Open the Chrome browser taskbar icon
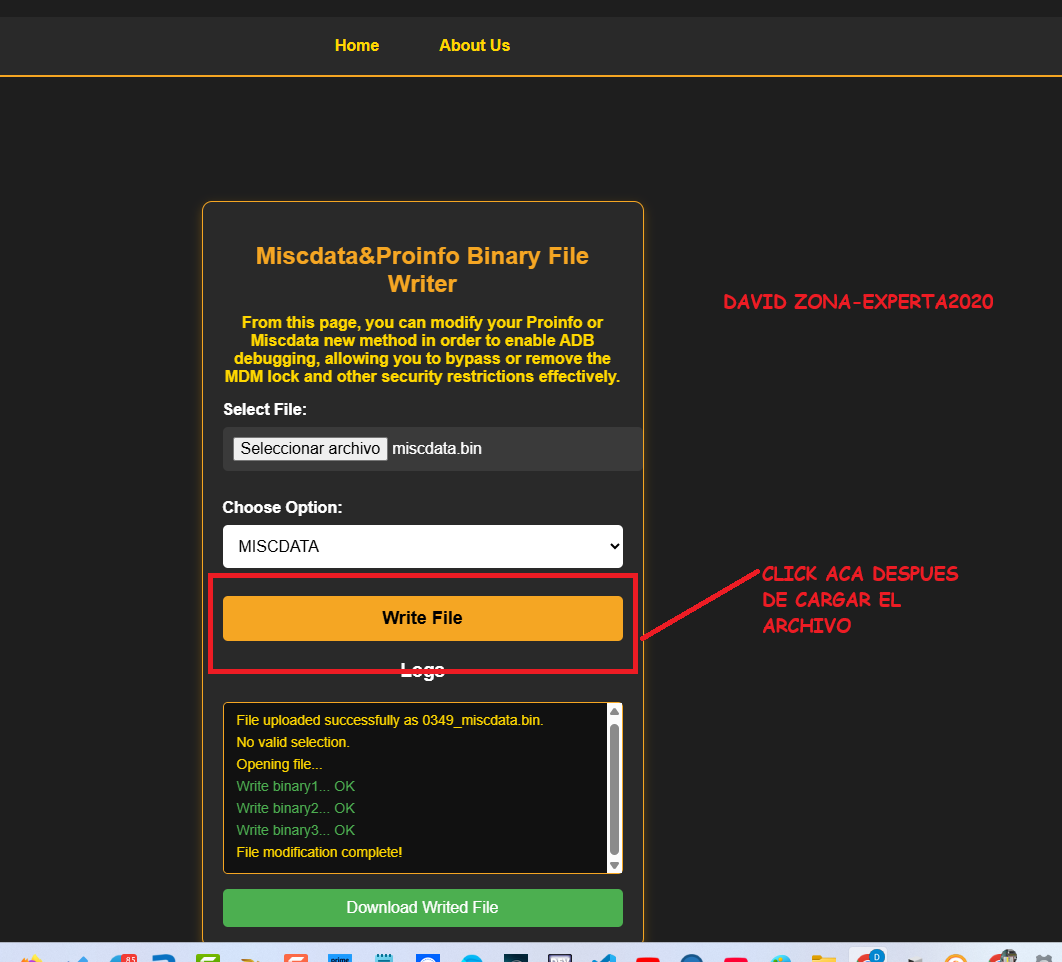This screenshot has height=962, width=1062. coord(868,956)
